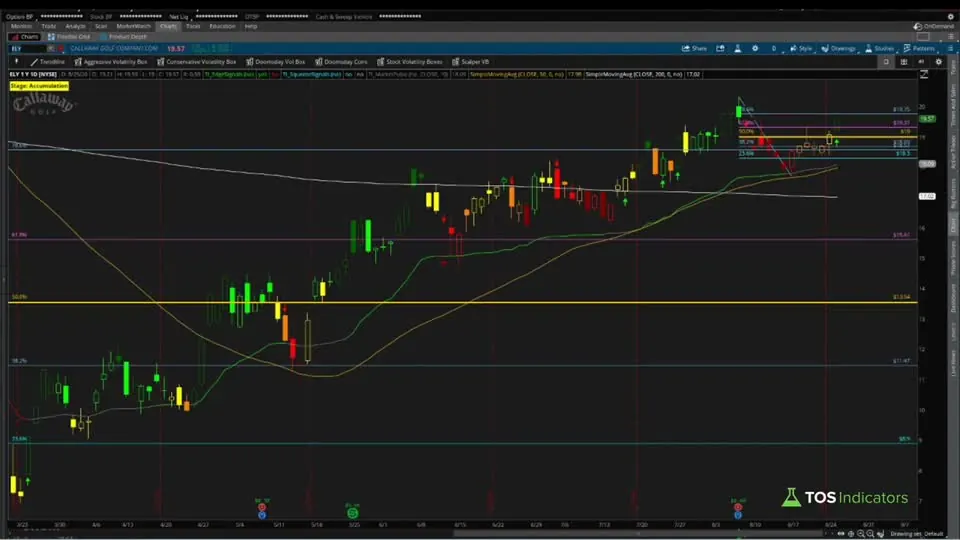
Task: Open the Studies dropdown
Action: [x=880, y=48]
